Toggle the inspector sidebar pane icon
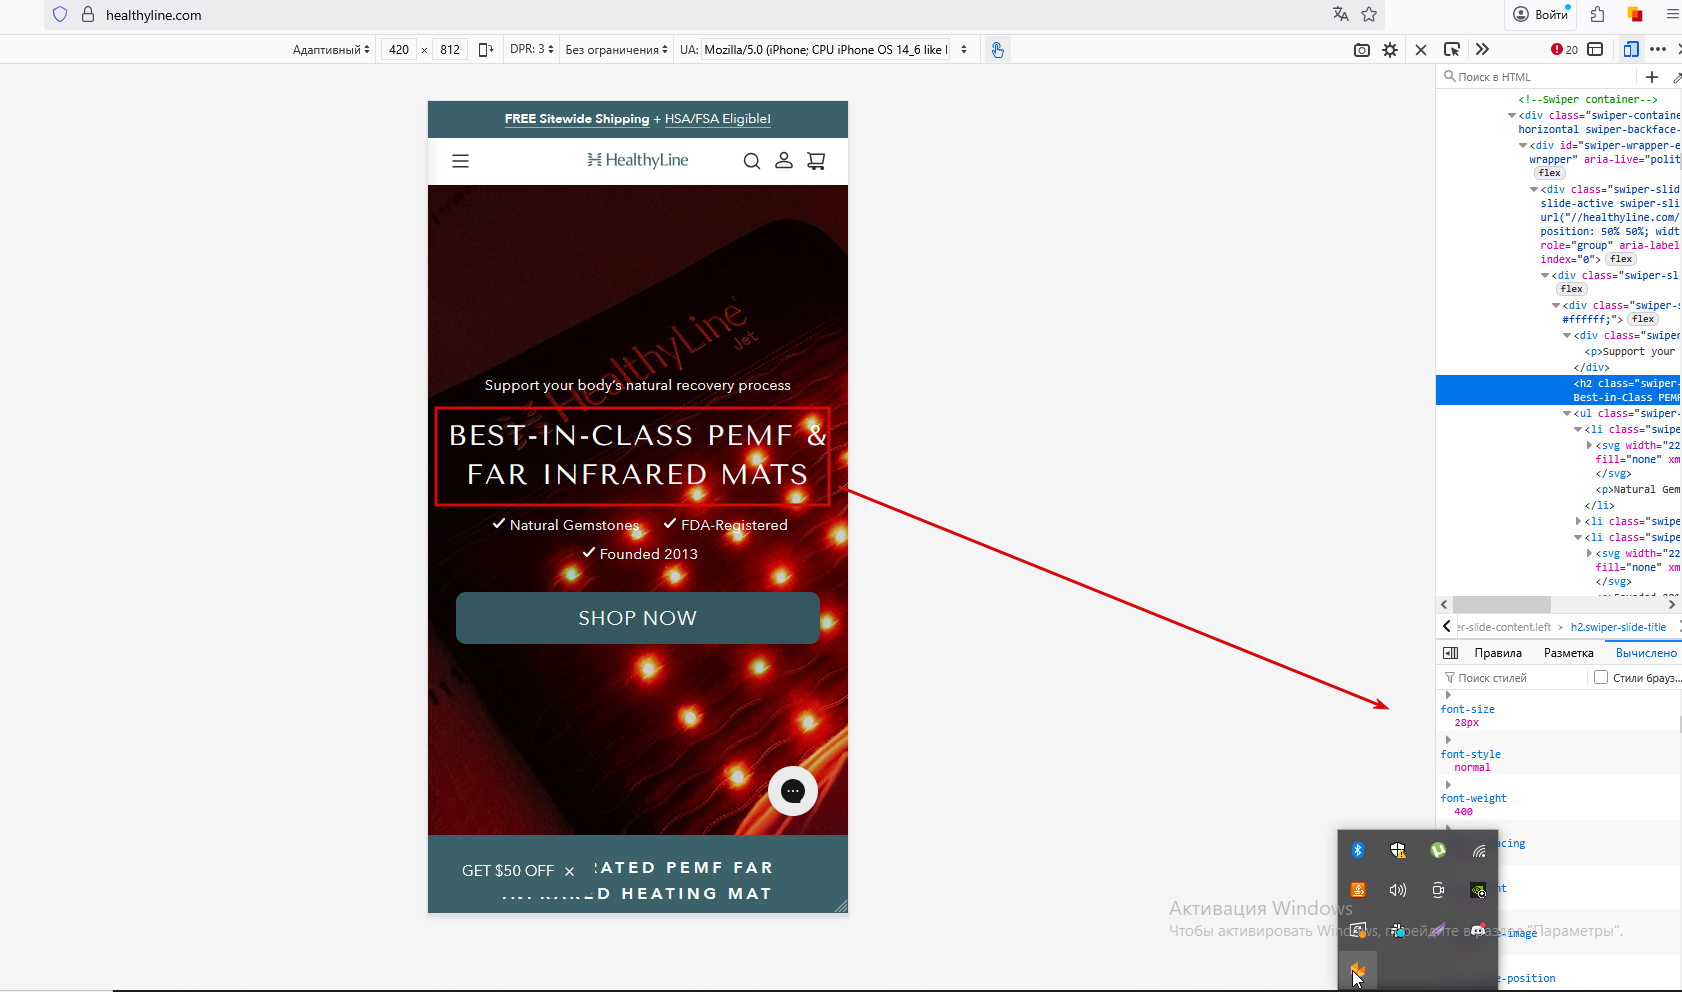 click(1451, 653)
